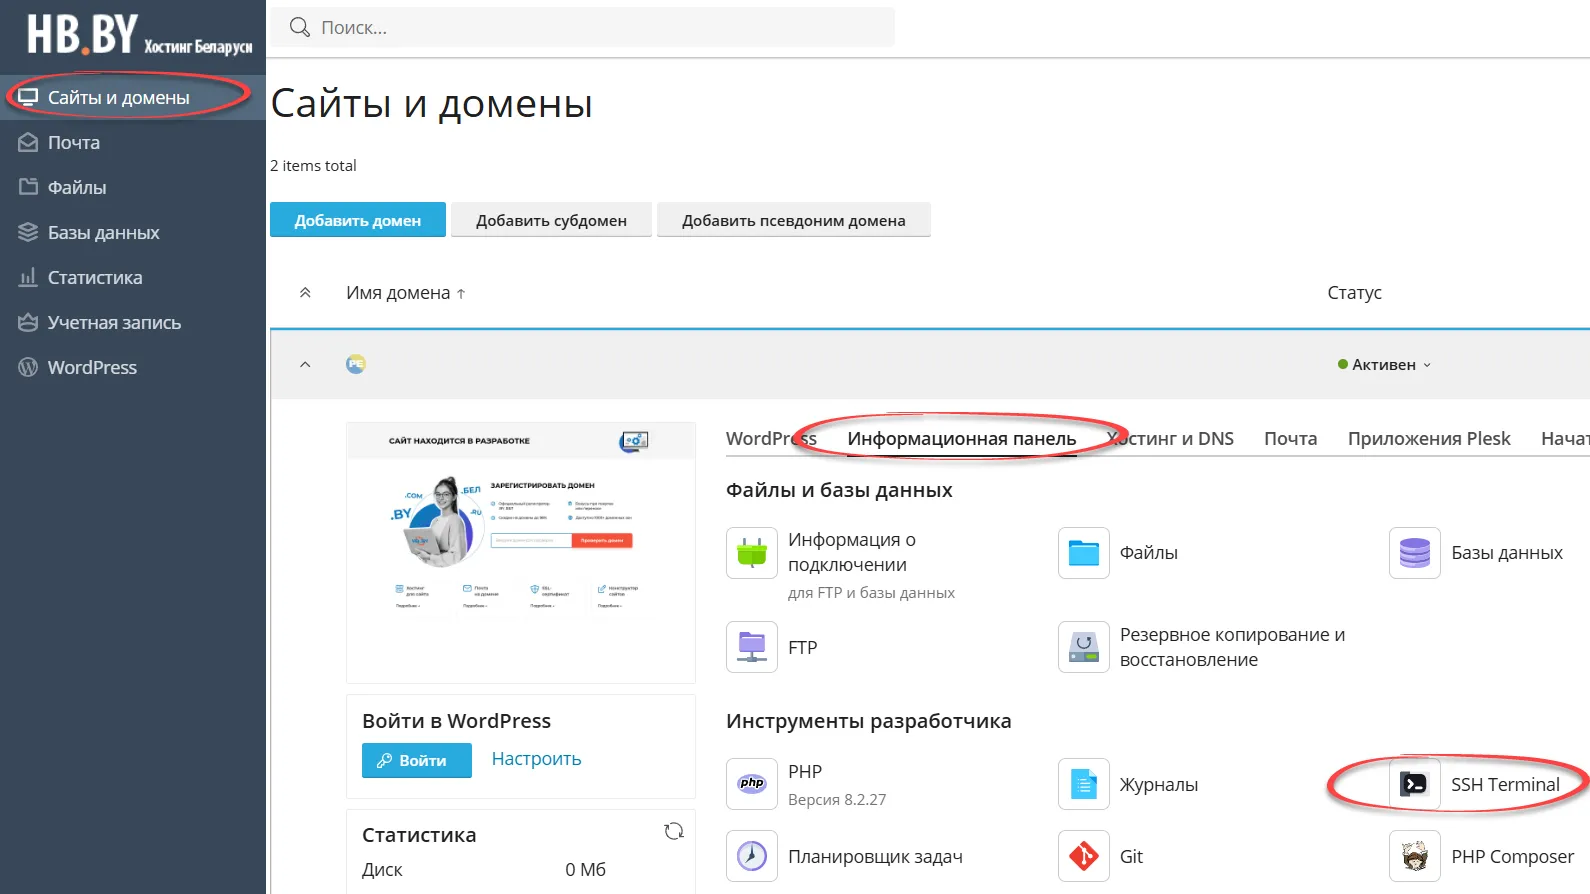Open the Files folder icon

click(1083, 553)
